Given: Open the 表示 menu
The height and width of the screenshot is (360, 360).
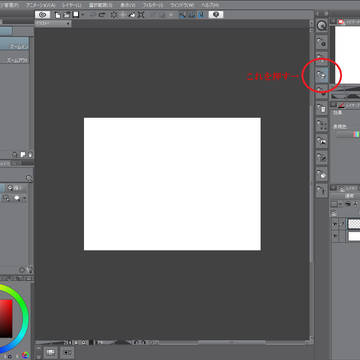Looking at the screenshot, I should [x=128, y=5].
